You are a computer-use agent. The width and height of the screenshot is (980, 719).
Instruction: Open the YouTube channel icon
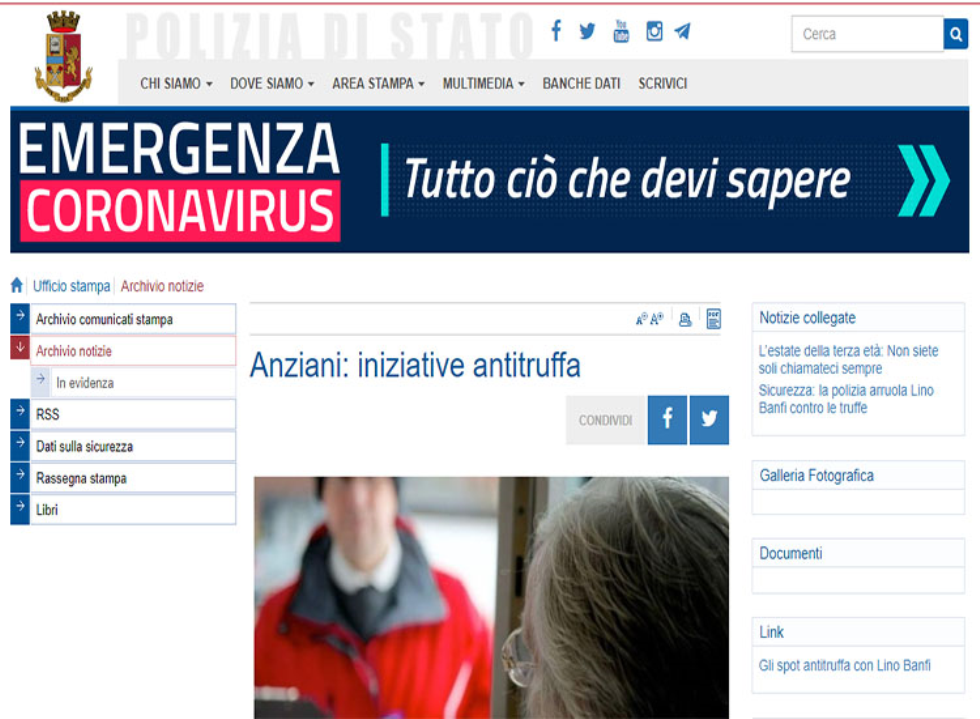coord(621,31)
